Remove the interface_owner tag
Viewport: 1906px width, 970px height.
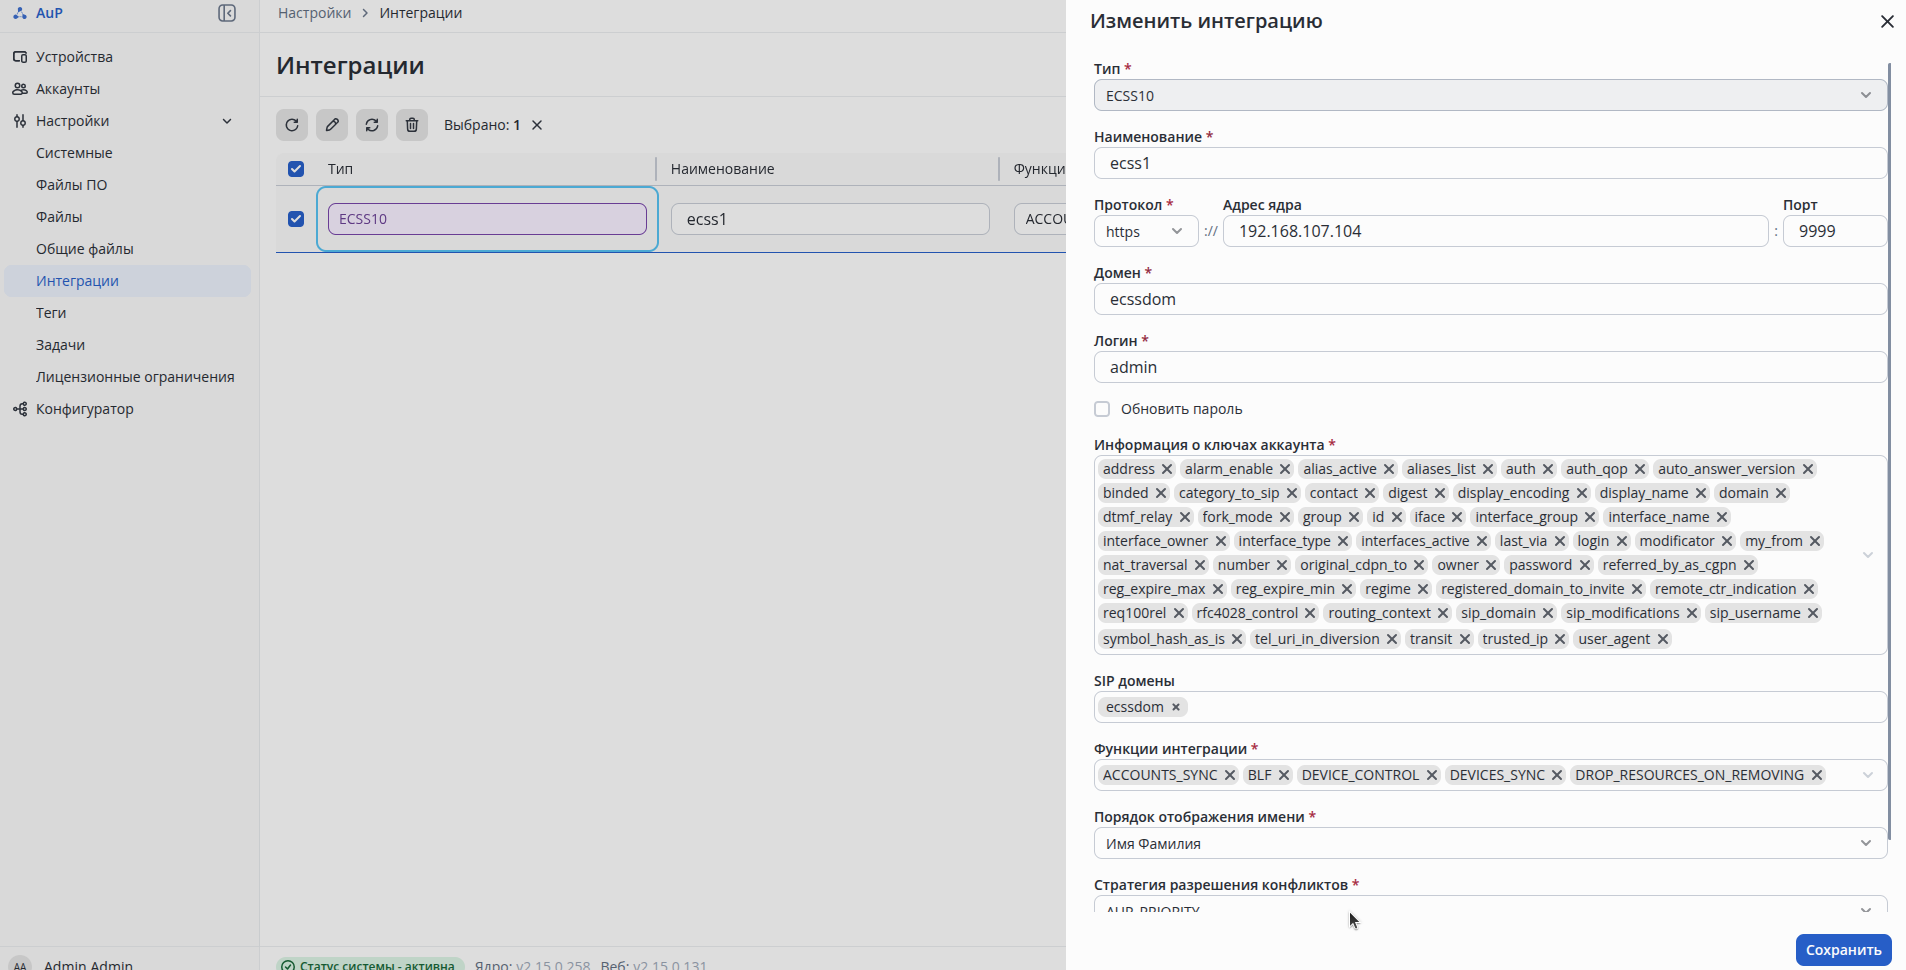(x=1221, y=541)
